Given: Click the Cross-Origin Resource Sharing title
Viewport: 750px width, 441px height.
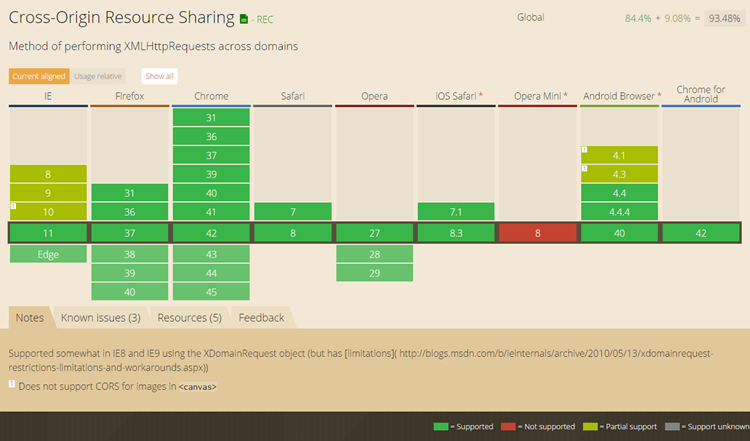Looking at the screenshot, I should coord(121,17).
